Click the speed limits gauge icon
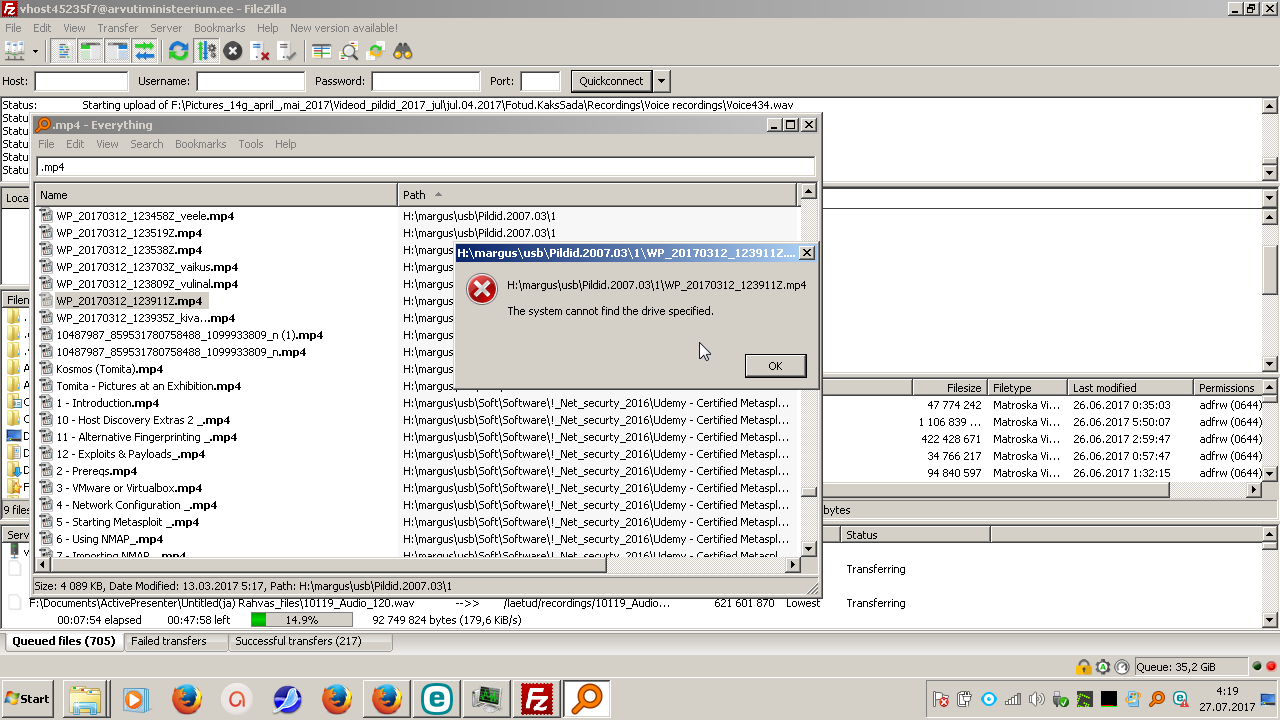Image resolution: width=1280 pixels, height=720 pixels. click(x=1121, y=667)
